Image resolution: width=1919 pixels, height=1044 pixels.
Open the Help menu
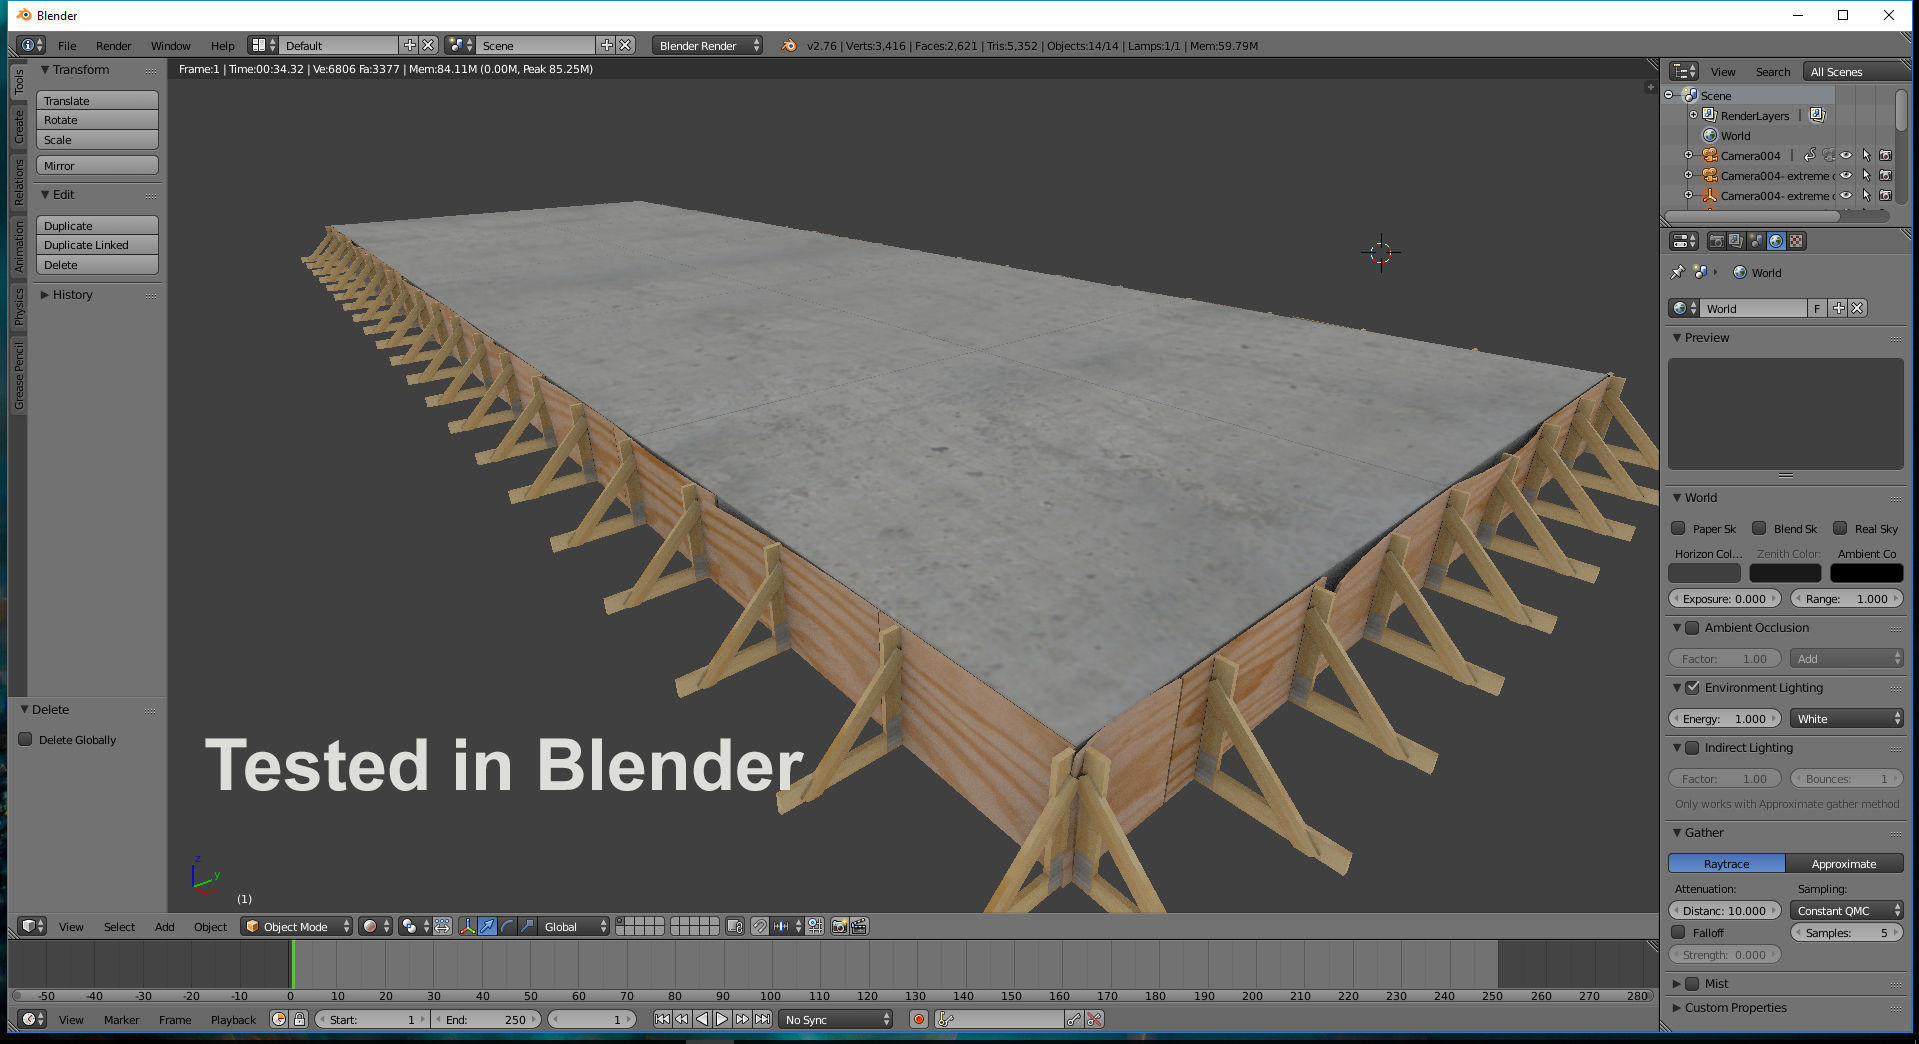pyautogui.click(x=222, y=45)
